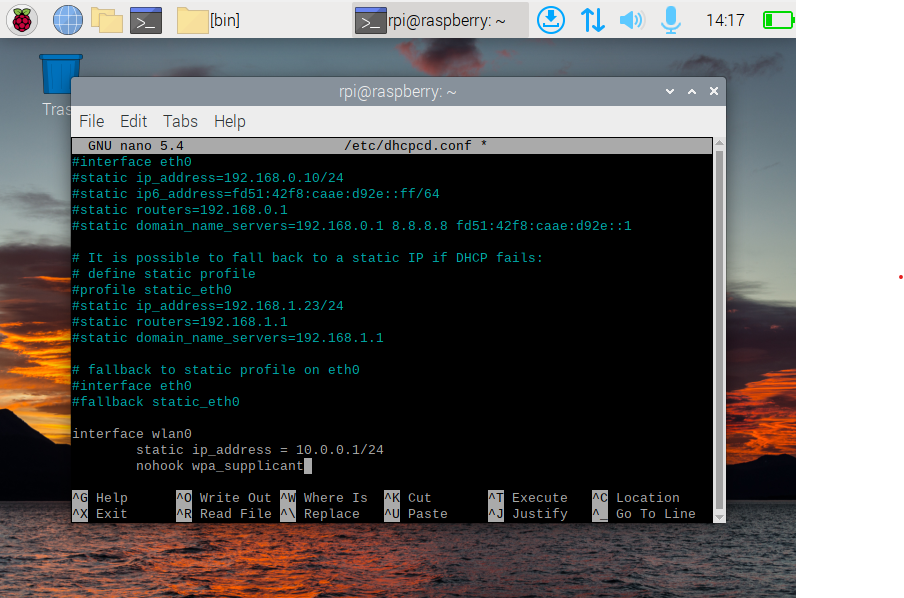Open the File menu in the terminal

[x=92, y=121]
